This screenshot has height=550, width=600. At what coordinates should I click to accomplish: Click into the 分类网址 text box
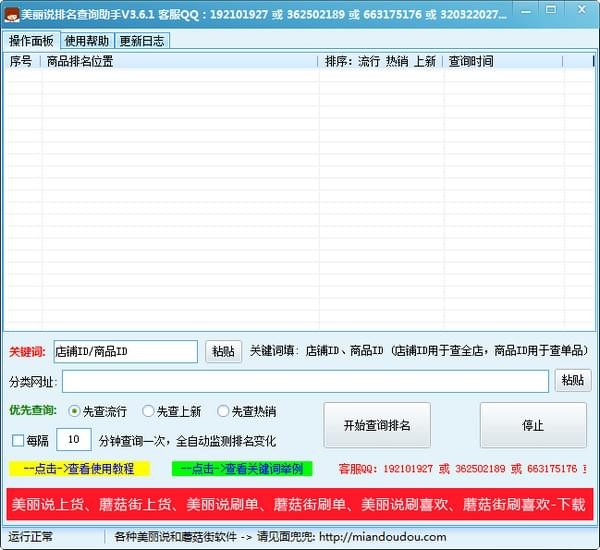[305, 381]
